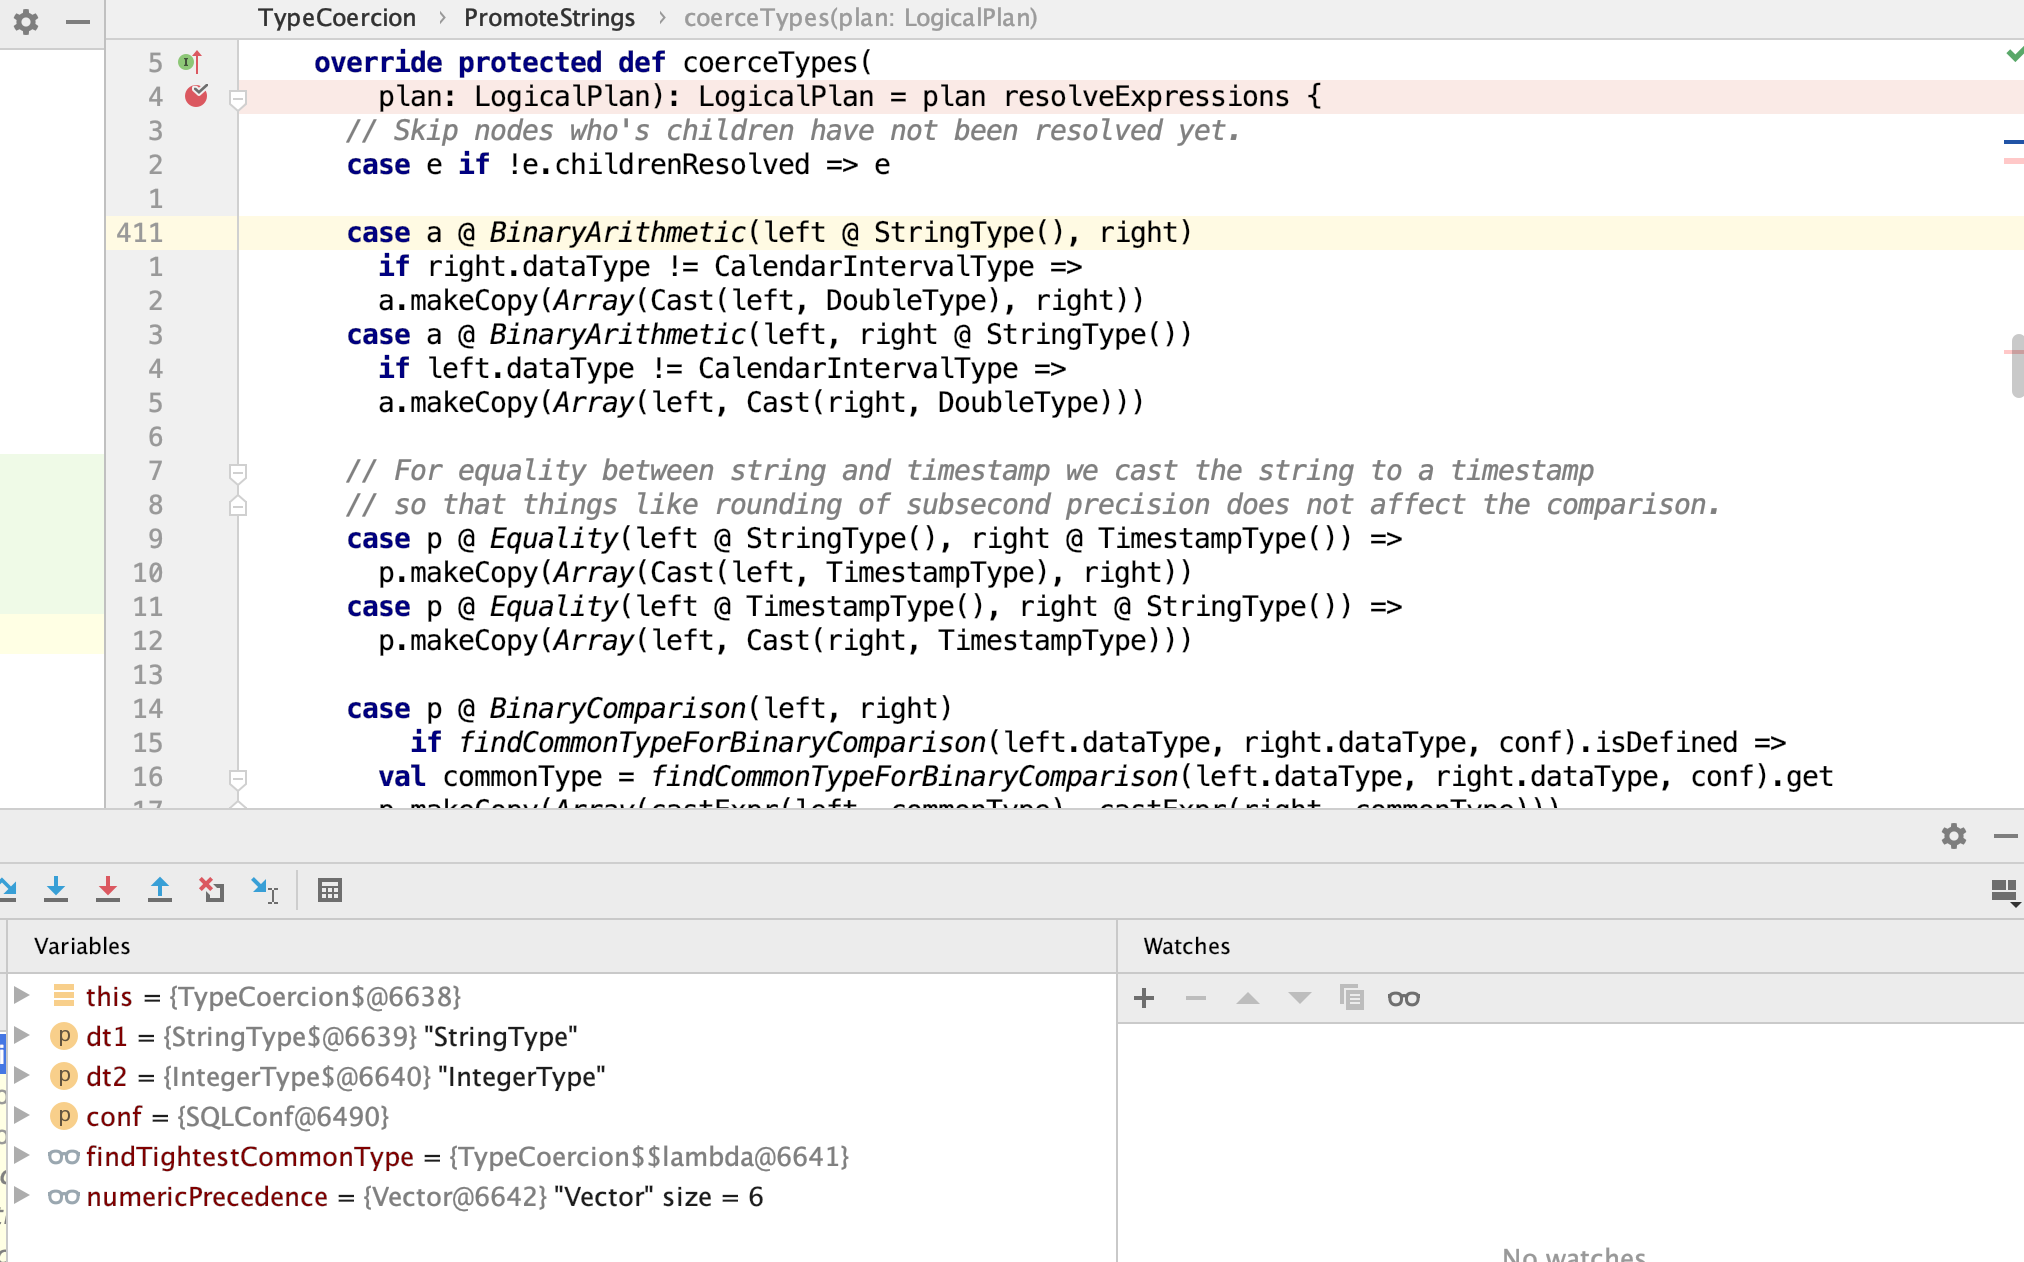Click the parameter icon beside conf

click(x=64, y=1116)
